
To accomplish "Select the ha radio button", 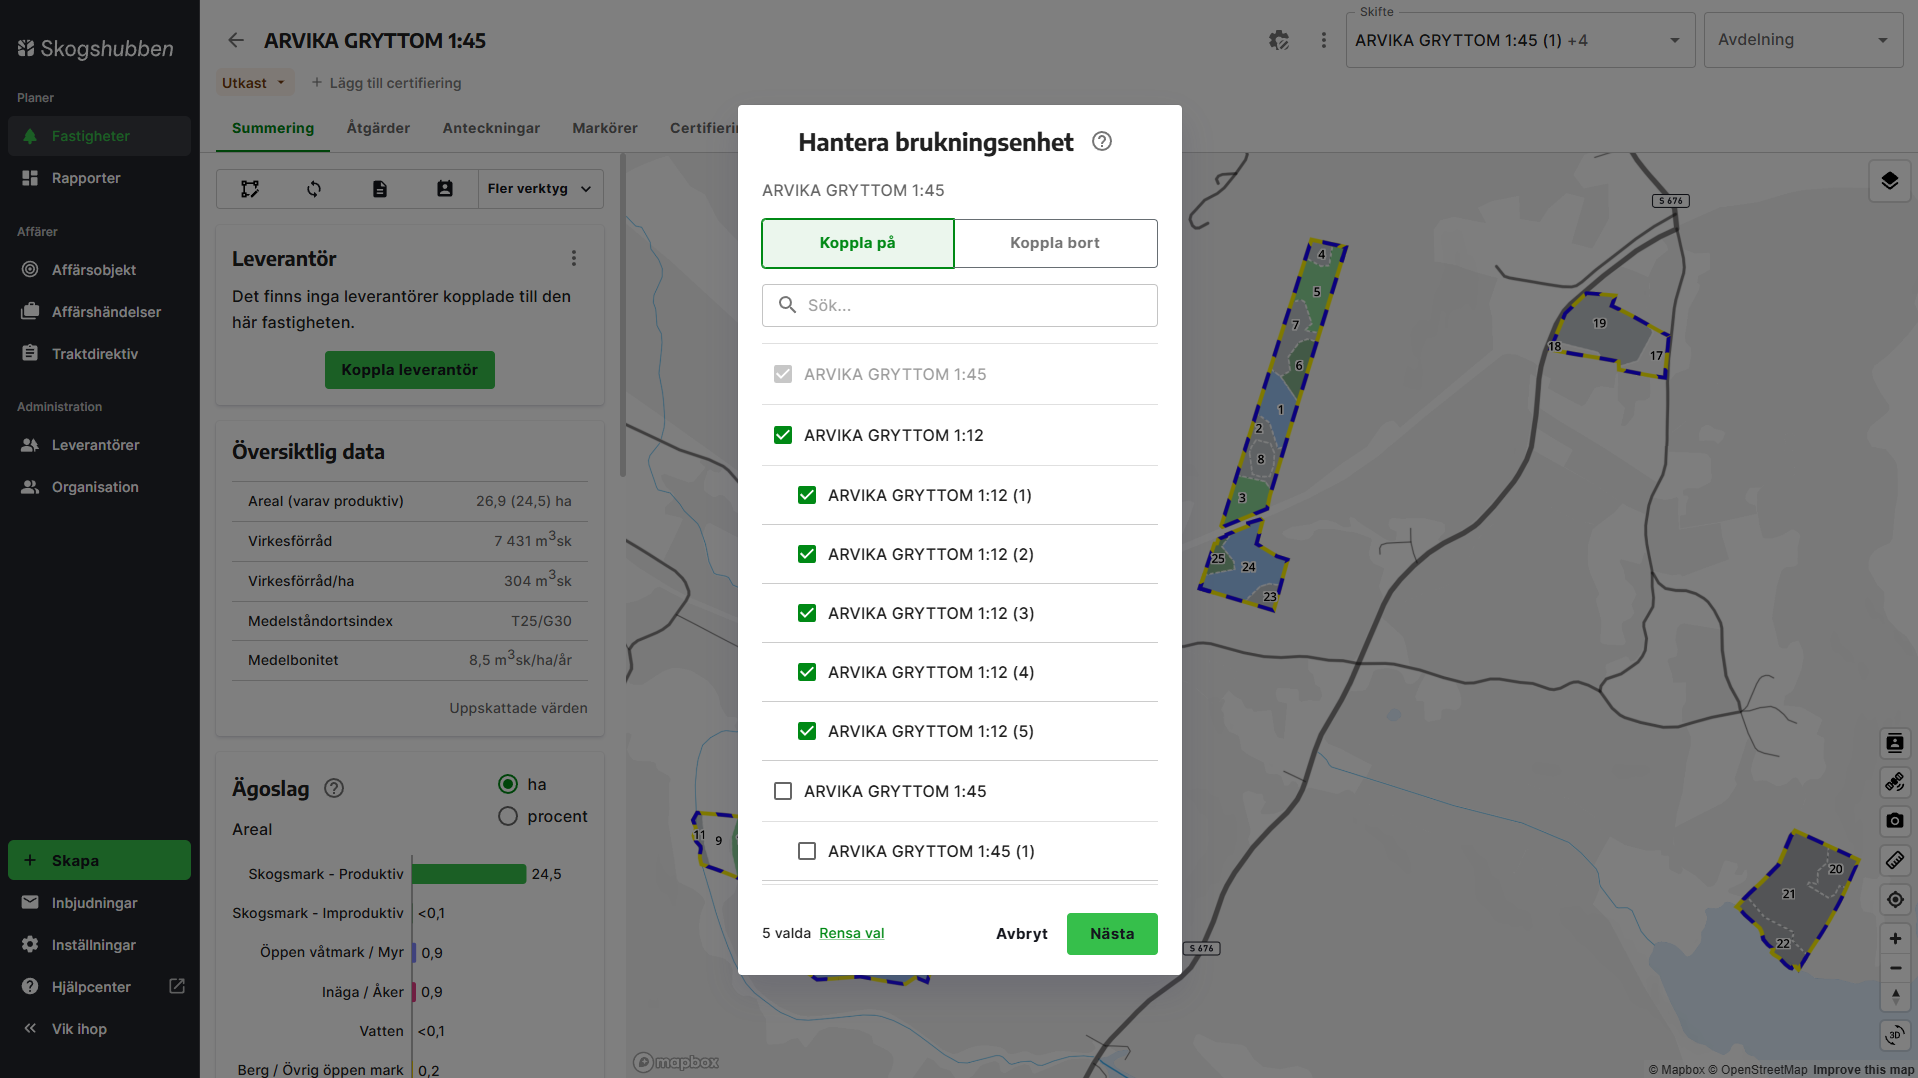I will 508,785.
